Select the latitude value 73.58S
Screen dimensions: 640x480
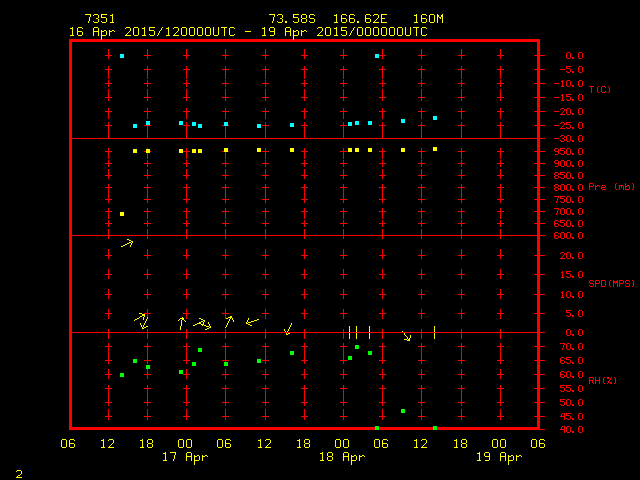click(x=288, y=19)
